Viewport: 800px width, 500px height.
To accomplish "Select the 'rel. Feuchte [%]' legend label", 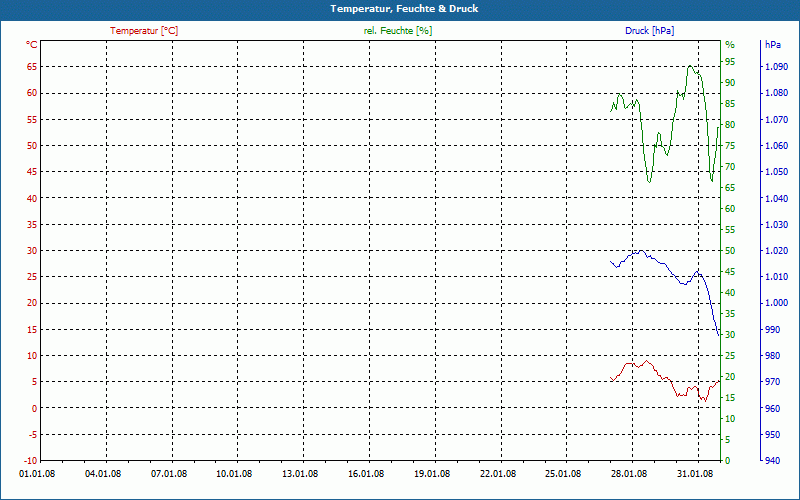I will click(x=397, y=31).
